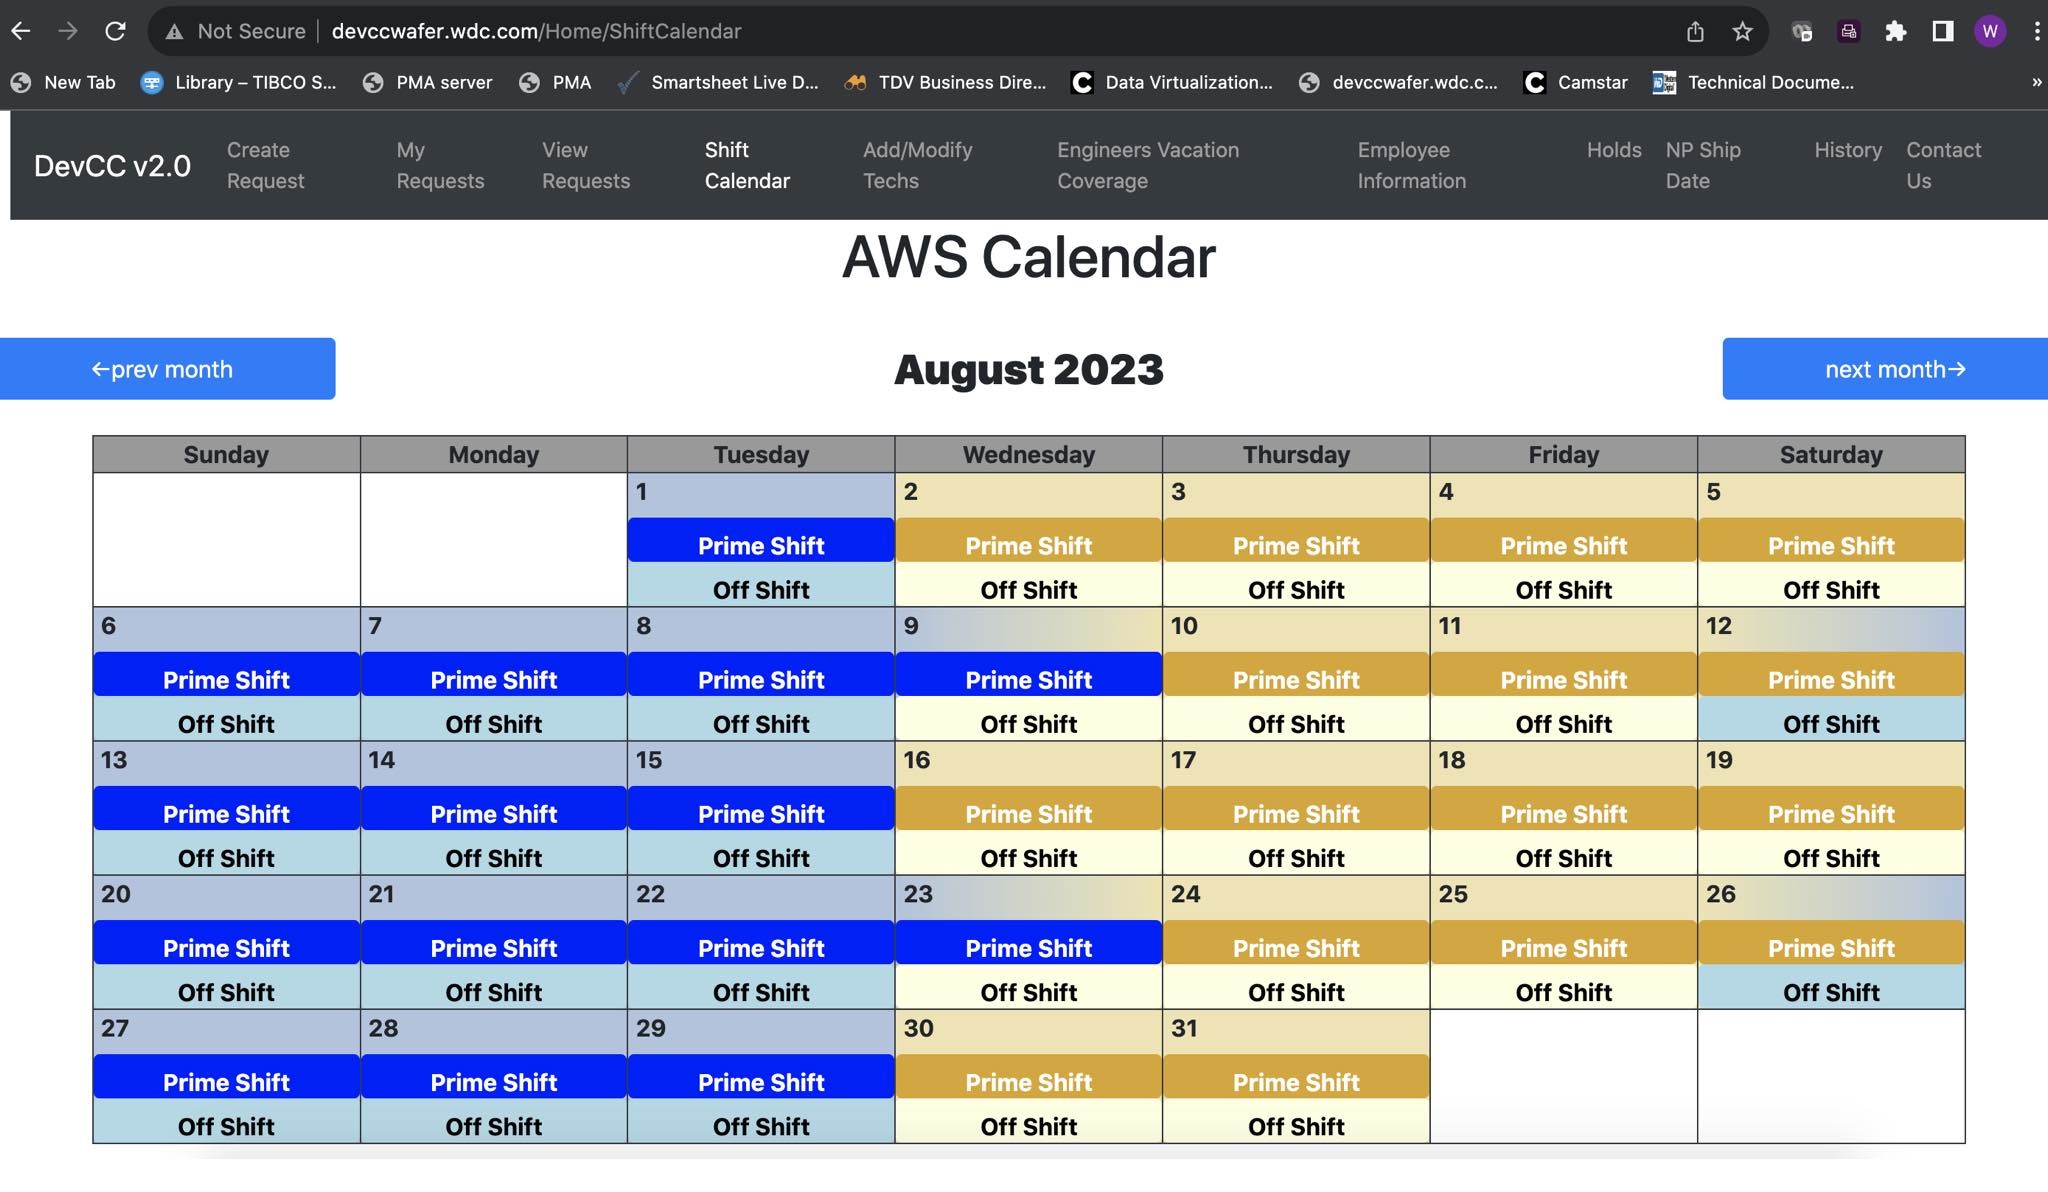
Task: Click Prime Shift on August 2
Action: point(1028,541)
